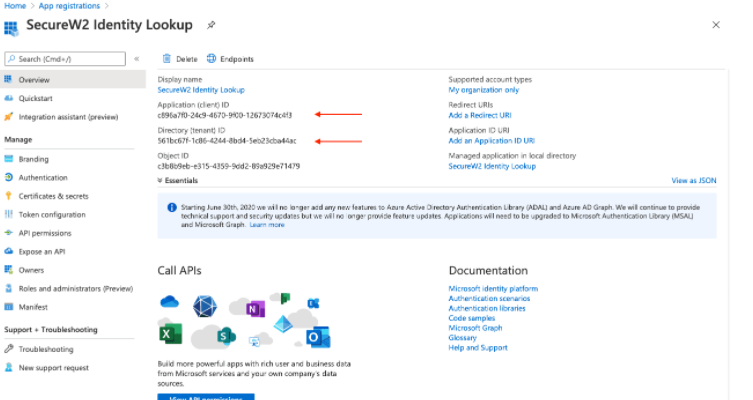Viewport: 753px width, 400px height.
Task: Click Add a Redirect URI link
Action: 480,115
